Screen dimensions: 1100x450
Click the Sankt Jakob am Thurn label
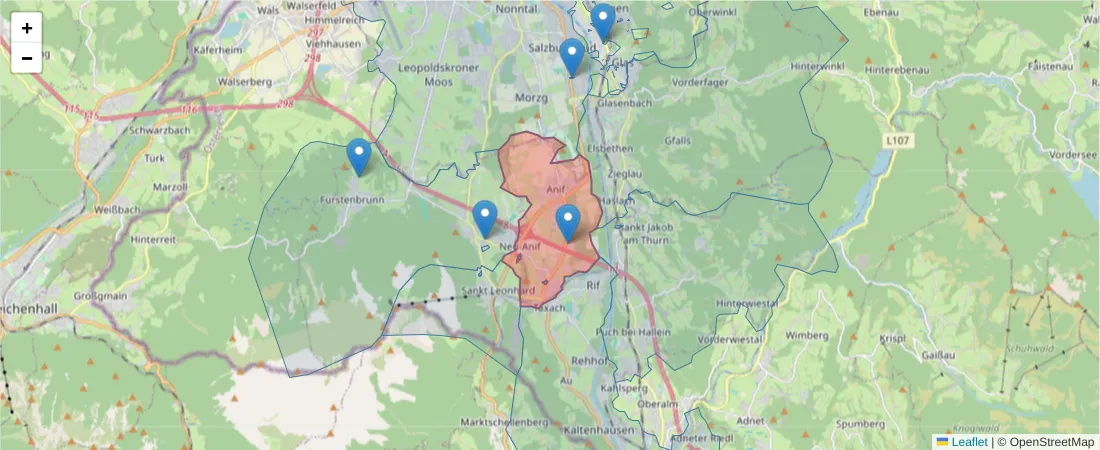click(x=643, y=234)
